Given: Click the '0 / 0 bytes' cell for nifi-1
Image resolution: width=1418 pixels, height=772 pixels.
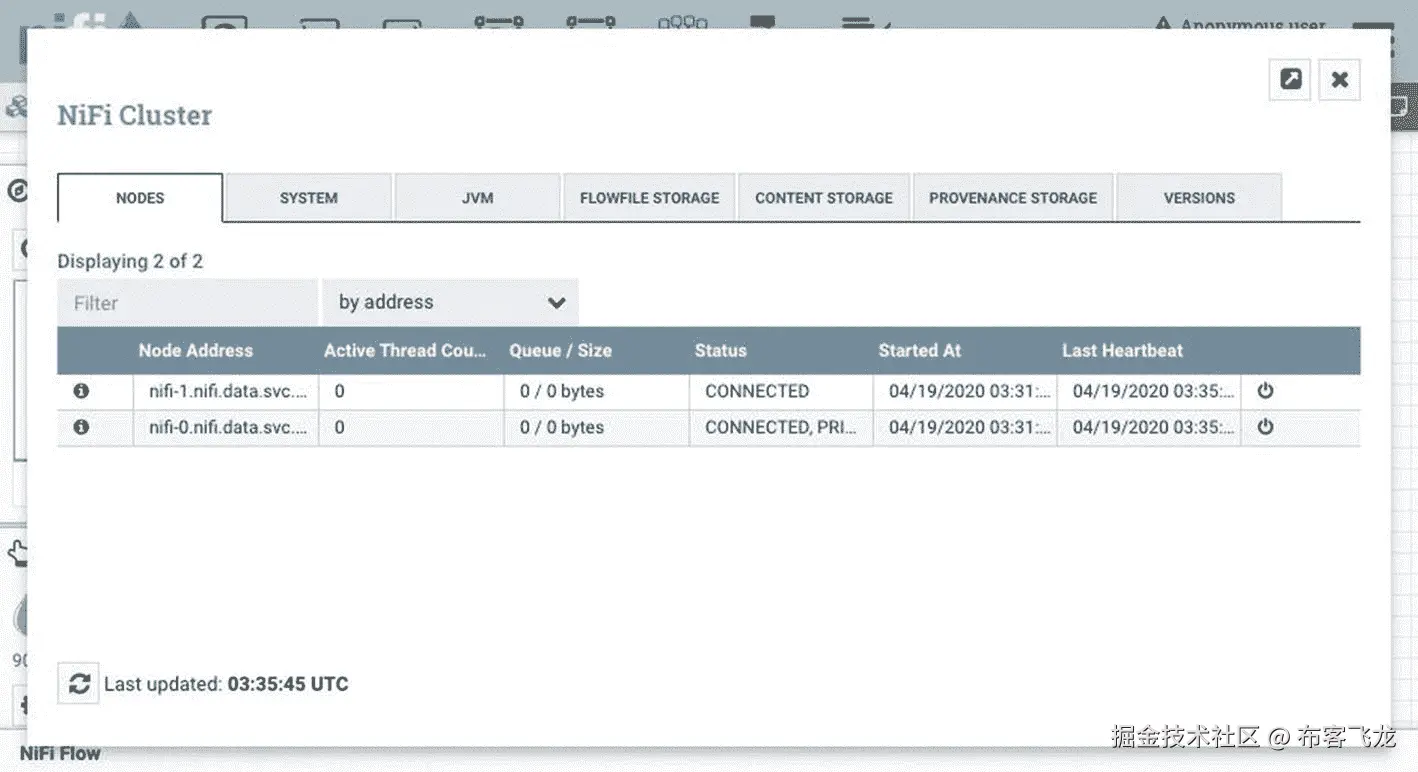Looking at the screenshot, I should point(596,391).
